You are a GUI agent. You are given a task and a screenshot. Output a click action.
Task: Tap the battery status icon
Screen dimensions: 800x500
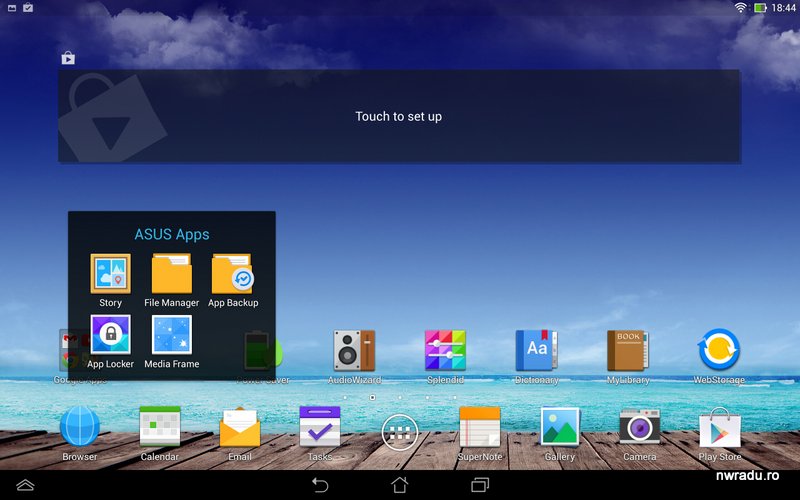[760, 8]
